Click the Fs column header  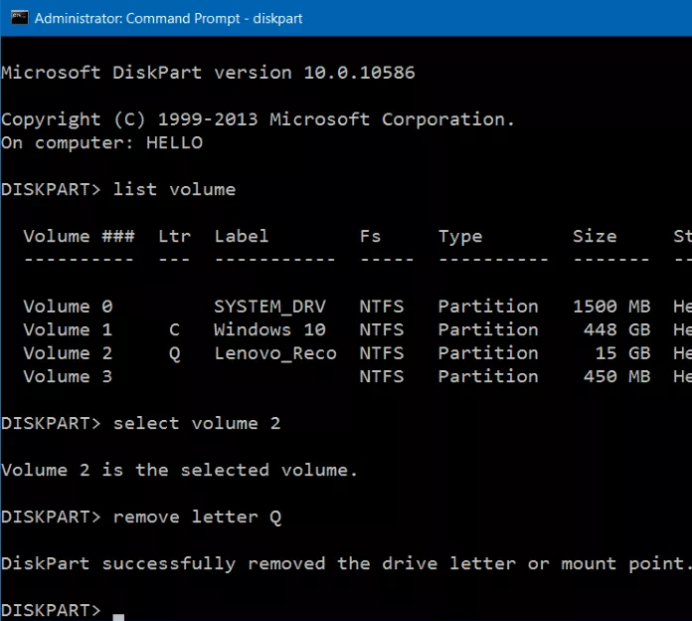(x=370, y=236)
